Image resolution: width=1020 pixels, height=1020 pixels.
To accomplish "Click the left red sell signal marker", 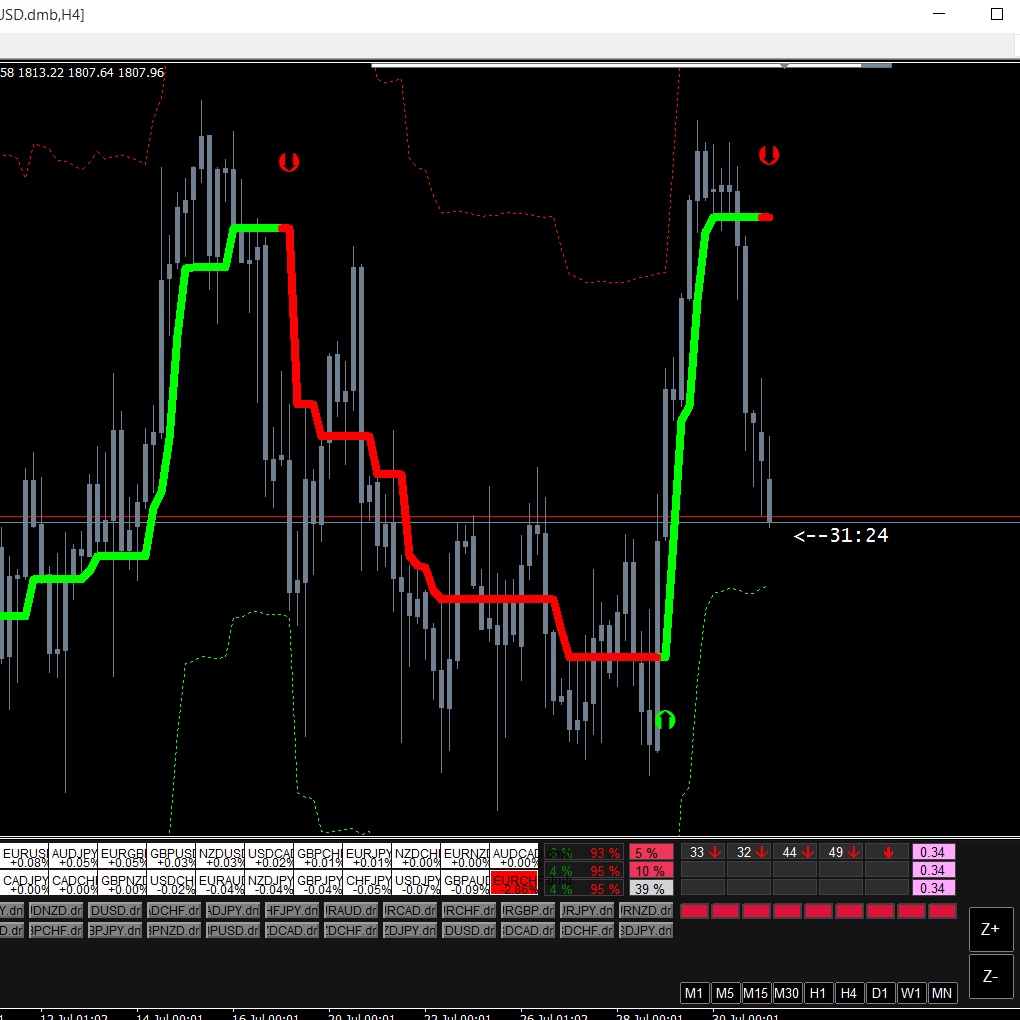I will click(x=289, y=161).
